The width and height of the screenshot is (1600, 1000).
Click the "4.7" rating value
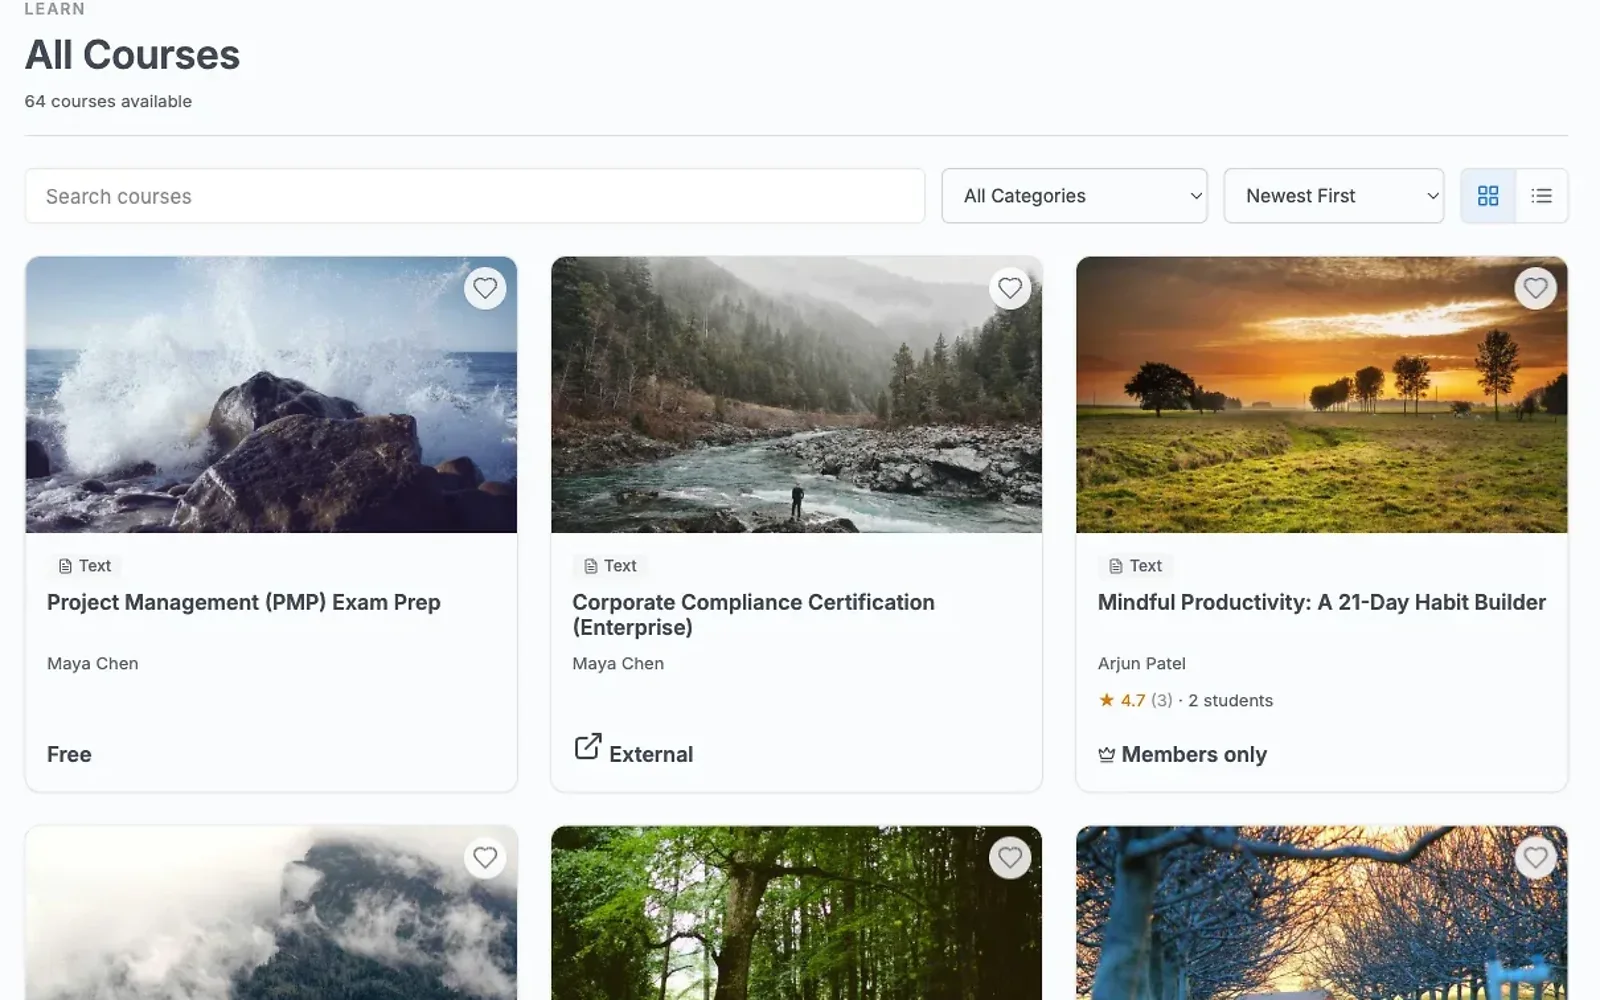(x=1133, y=701)
